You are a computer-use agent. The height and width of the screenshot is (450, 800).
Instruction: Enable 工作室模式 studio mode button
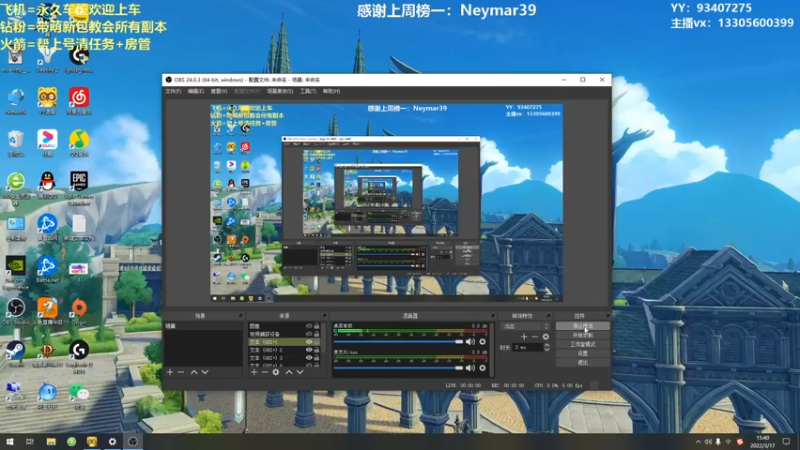582,344
